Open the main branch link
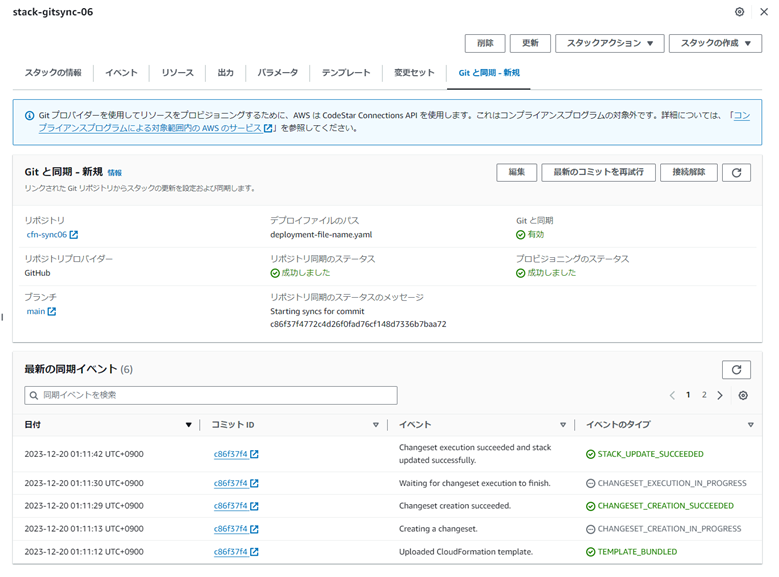 point(41,311)
